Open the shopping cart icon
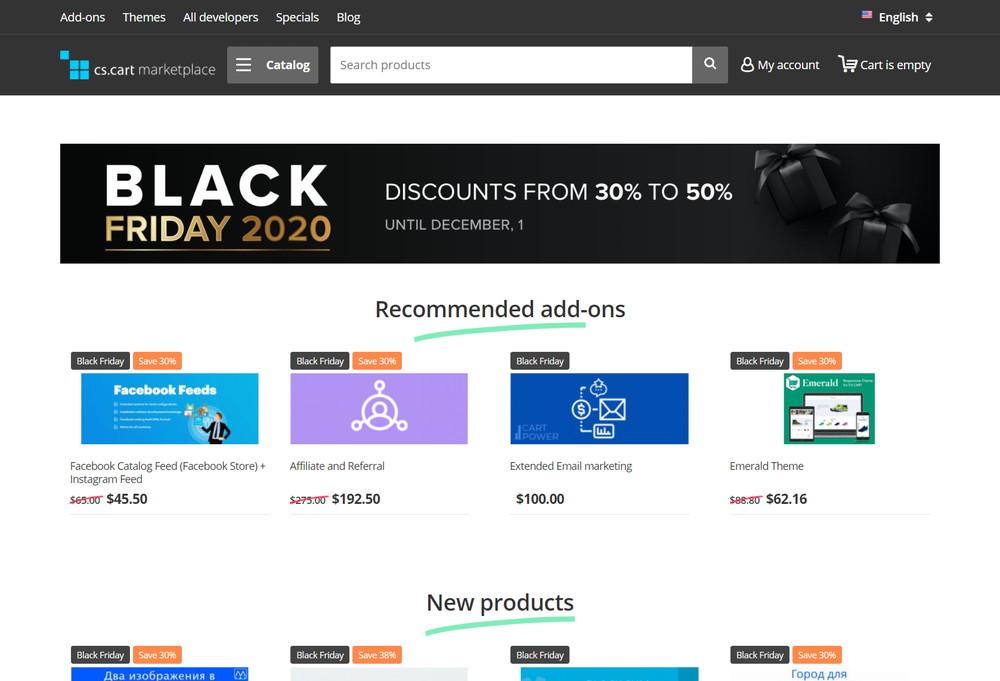 click(x=848, y=64)
